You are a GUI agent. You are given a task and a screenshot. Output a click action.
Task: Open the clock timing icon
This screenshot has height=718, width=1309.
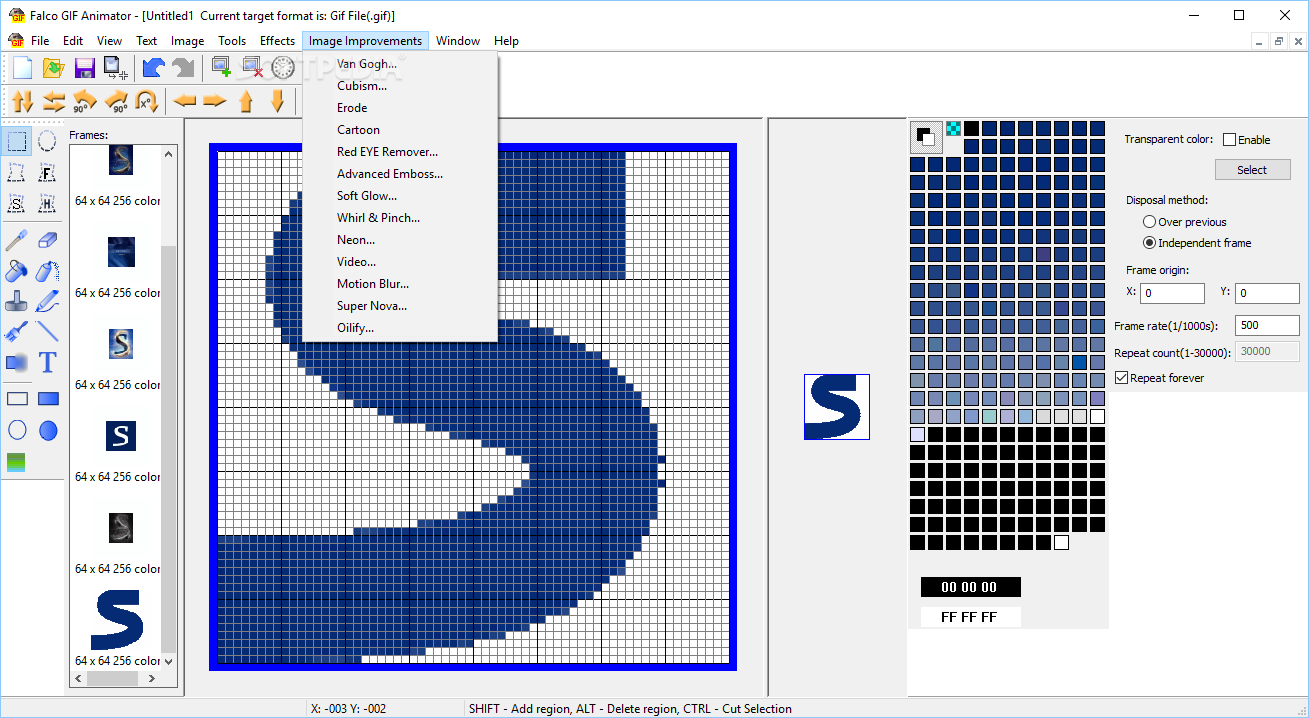click(x=283, y=68)
